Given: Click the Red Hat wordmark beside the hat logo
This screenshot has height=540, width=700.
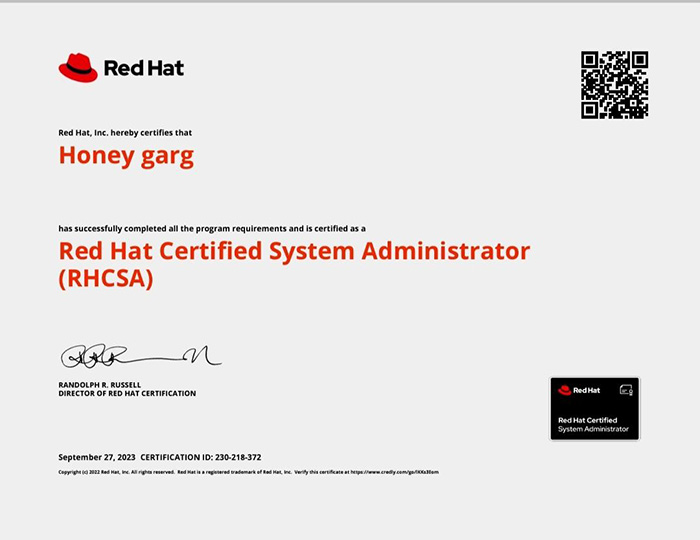Looking at the screenshot, I should point(144,69).
